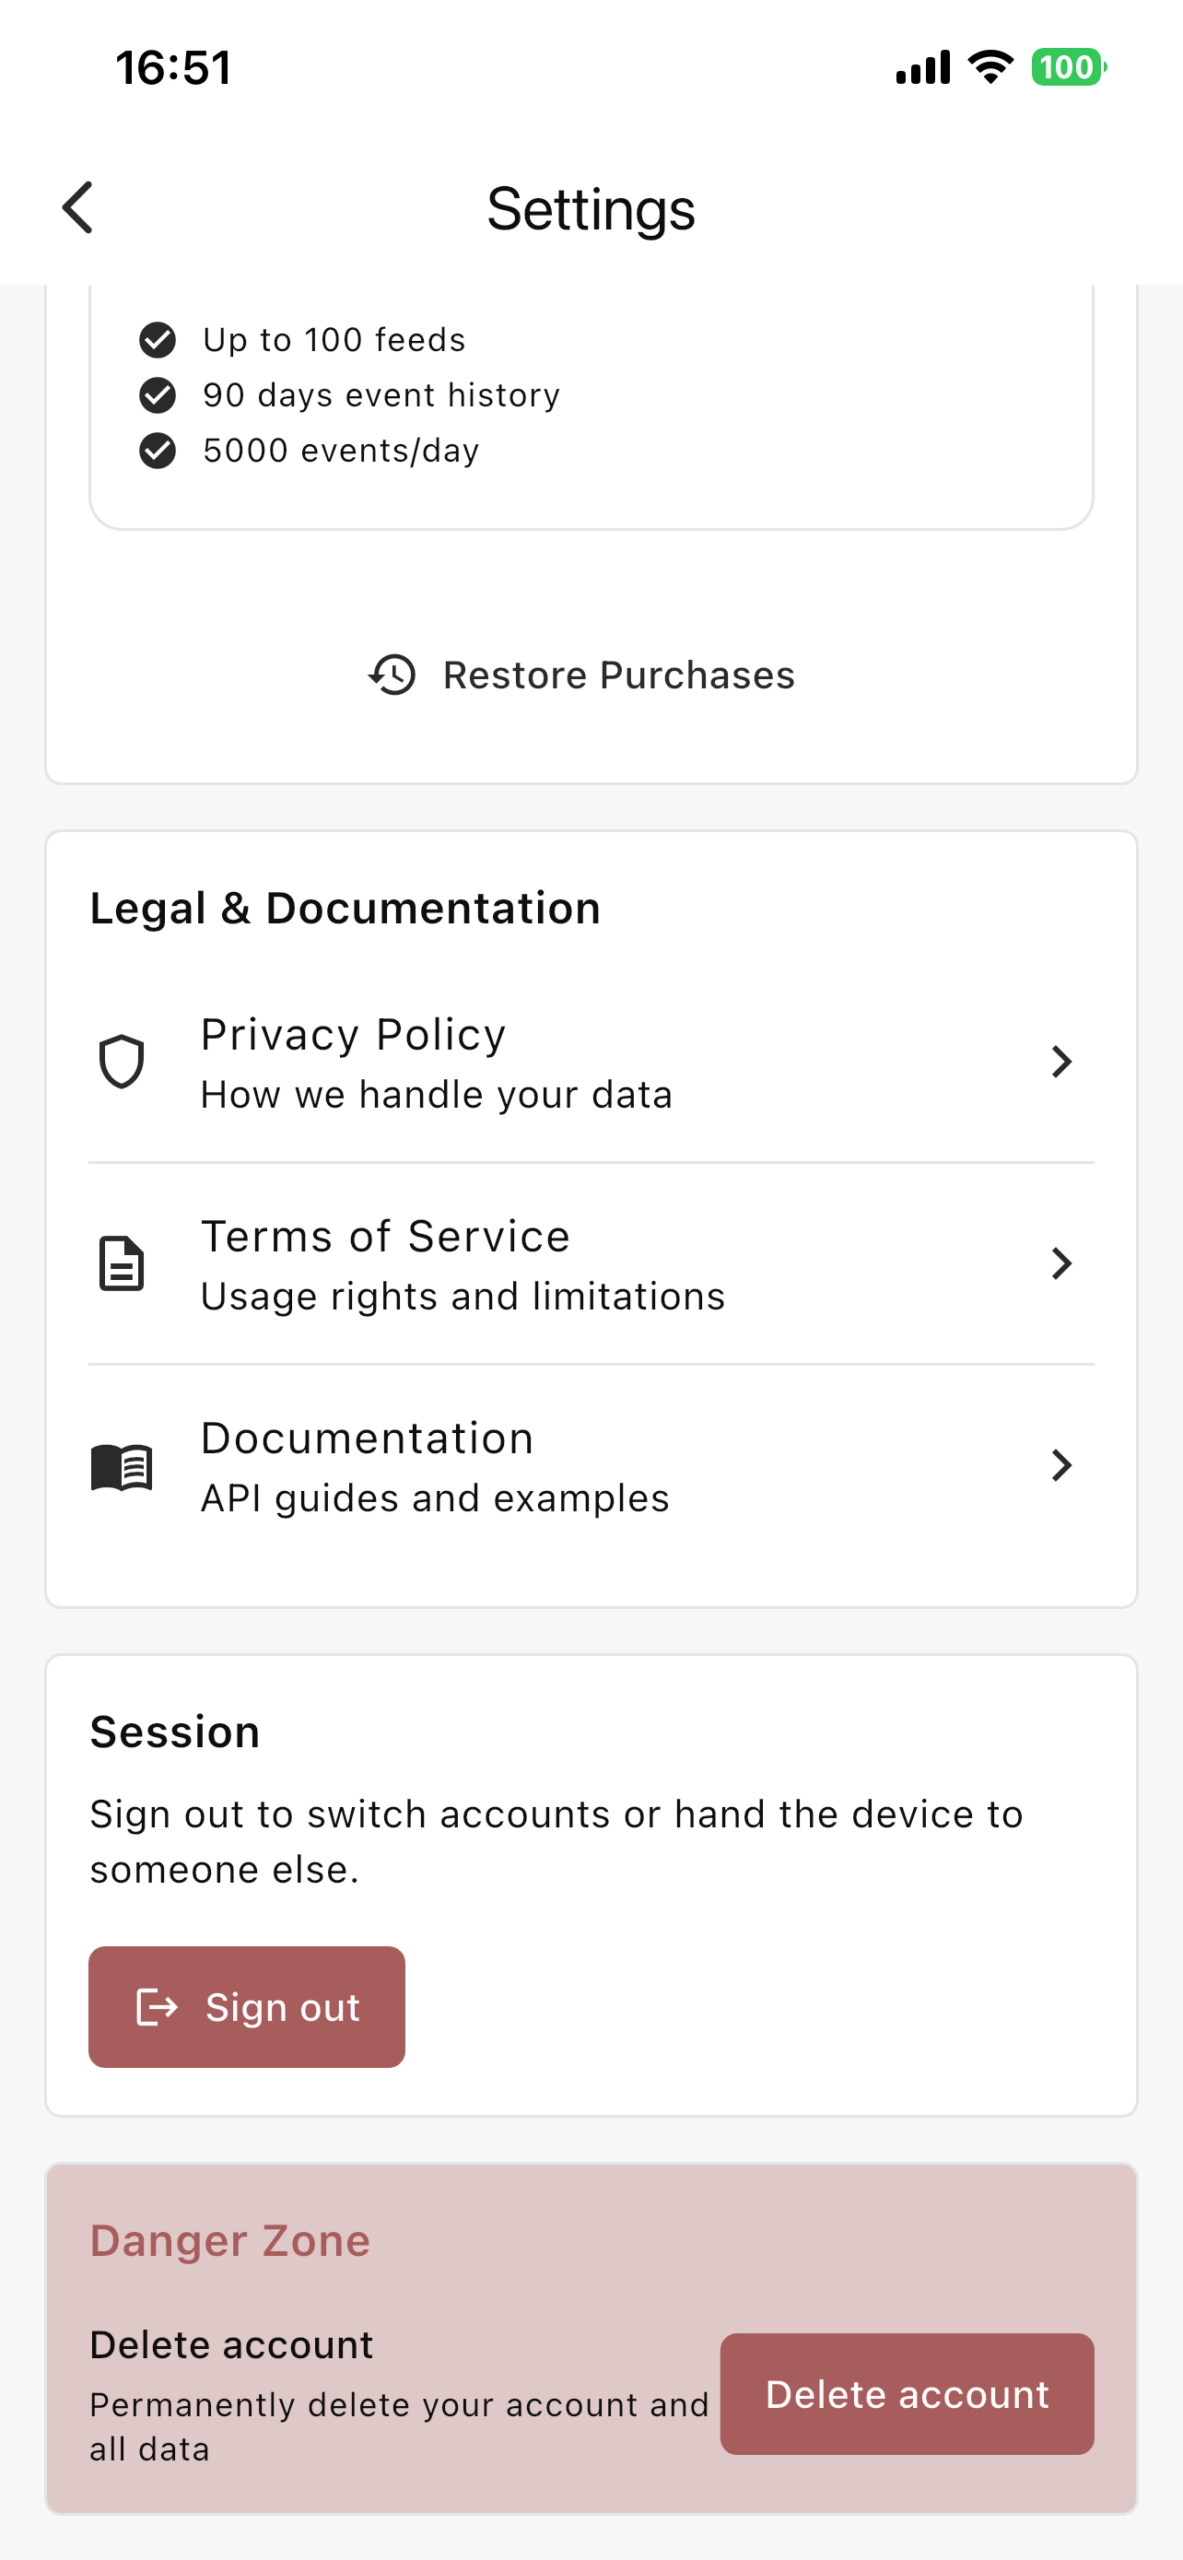
Task: Tap the sign out arrow icon
Action: tap(157, 2006)
